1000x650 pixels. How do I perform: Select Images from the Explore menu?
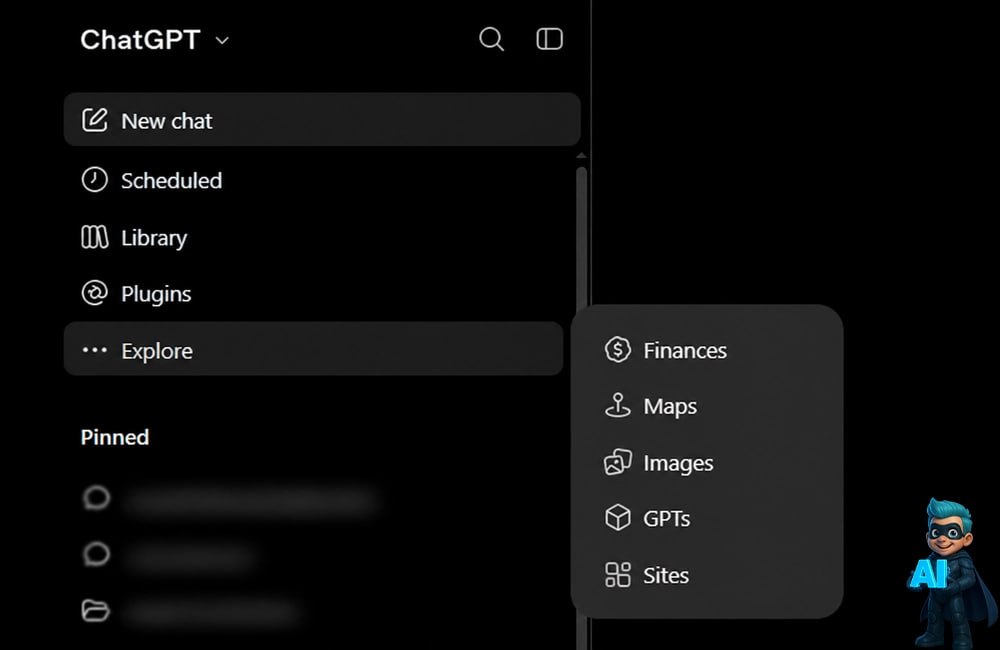coord(707,462)
